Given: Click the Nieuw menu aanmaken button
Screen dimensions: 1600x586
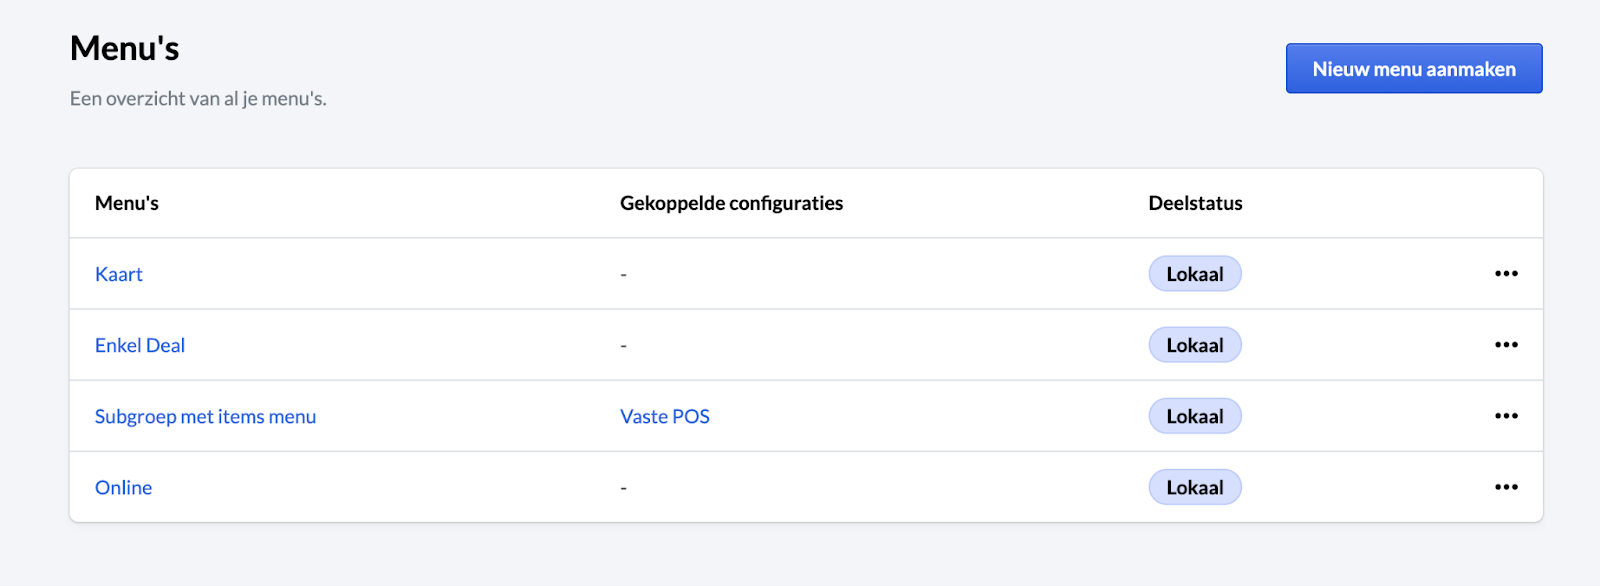Looking at the screenshot, I should [1413, 69].
